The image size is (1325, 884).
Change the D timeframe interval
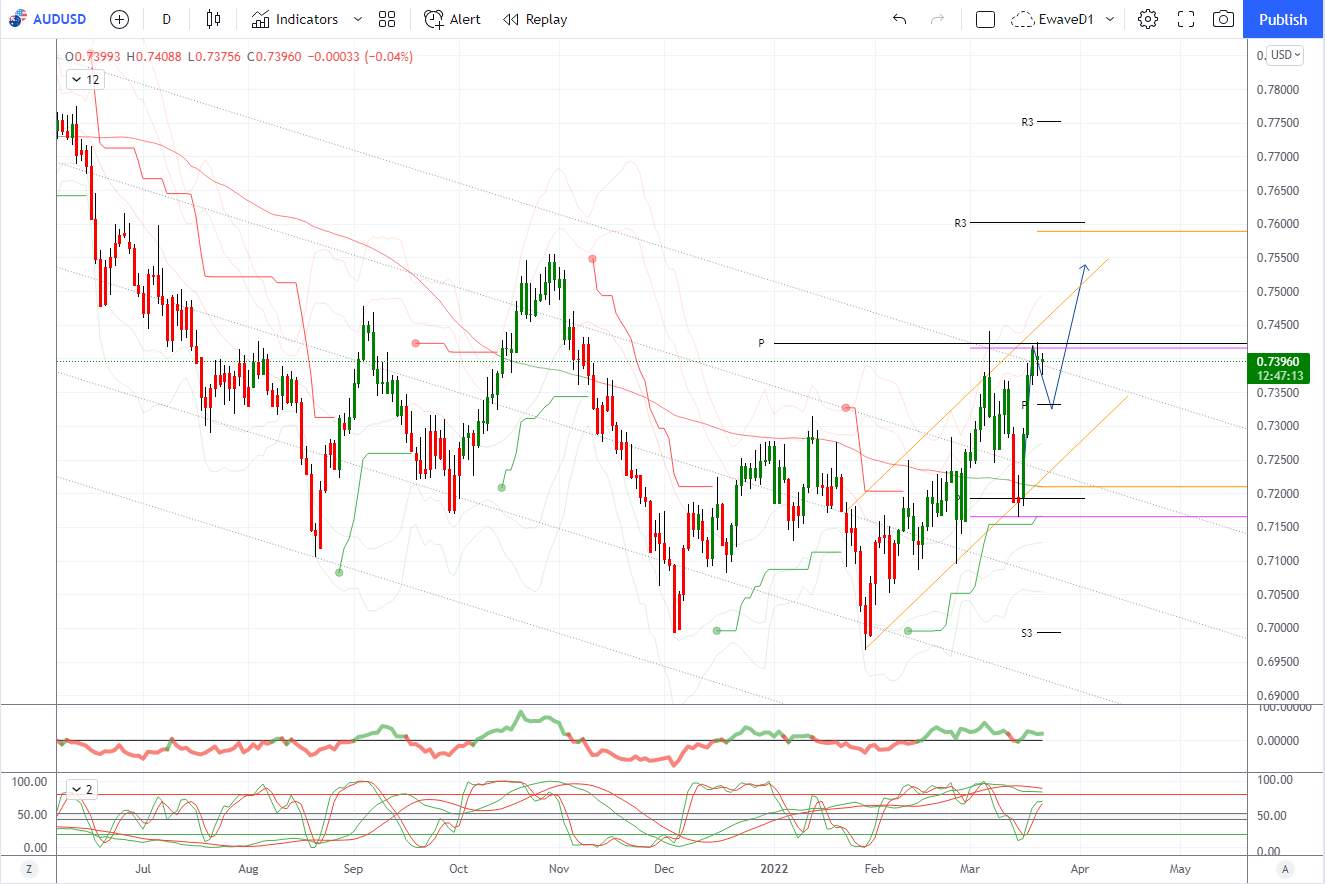(166, 19)
